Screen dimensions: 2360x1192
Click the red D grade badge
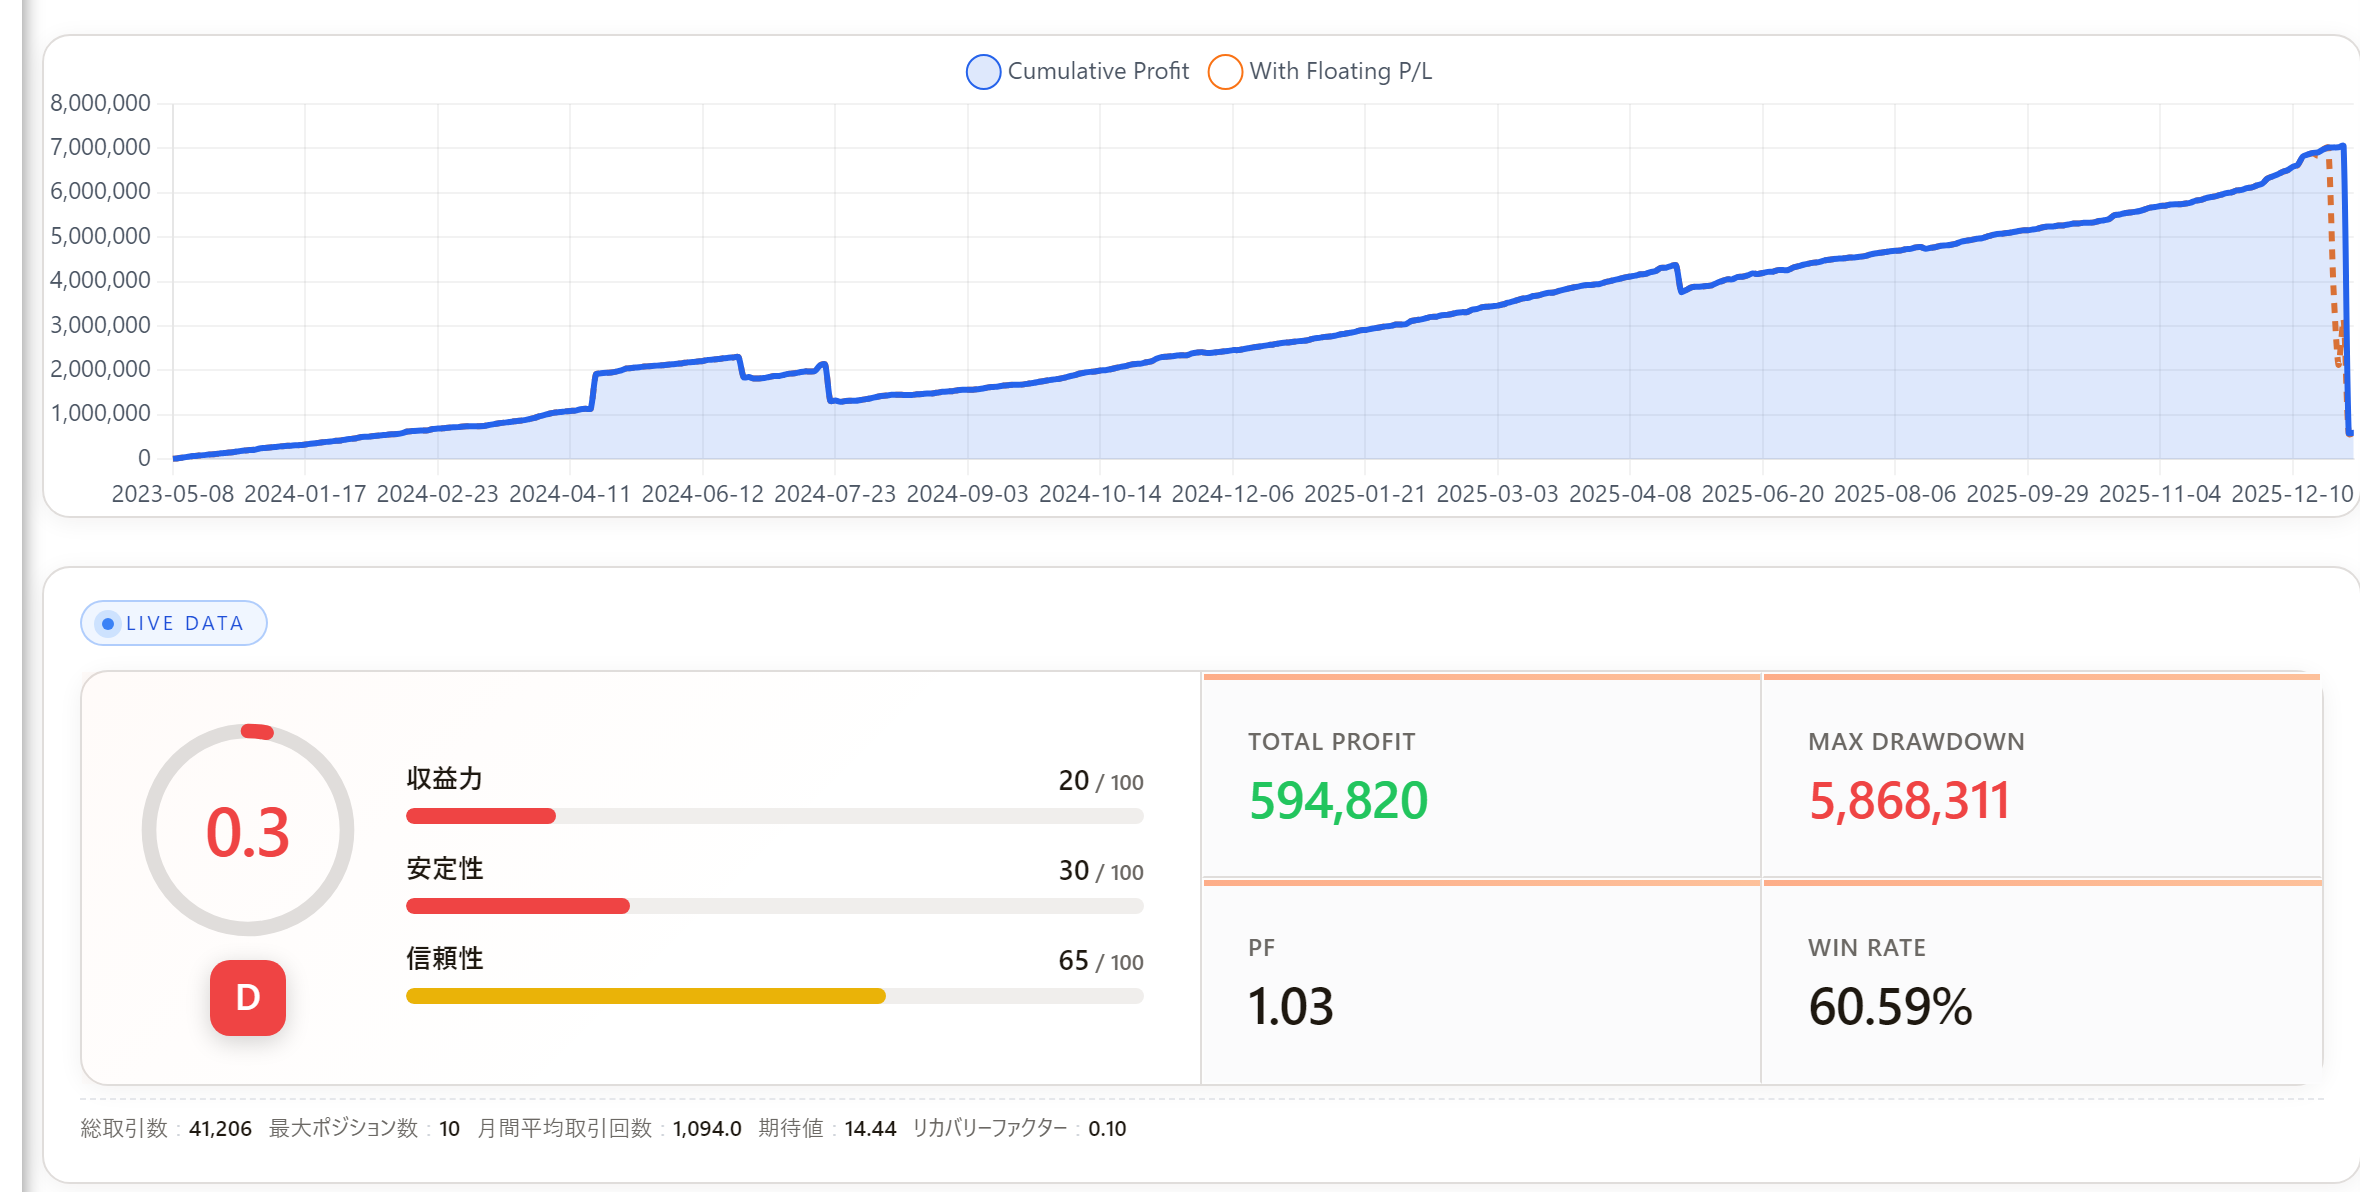(x=248, y=997)
